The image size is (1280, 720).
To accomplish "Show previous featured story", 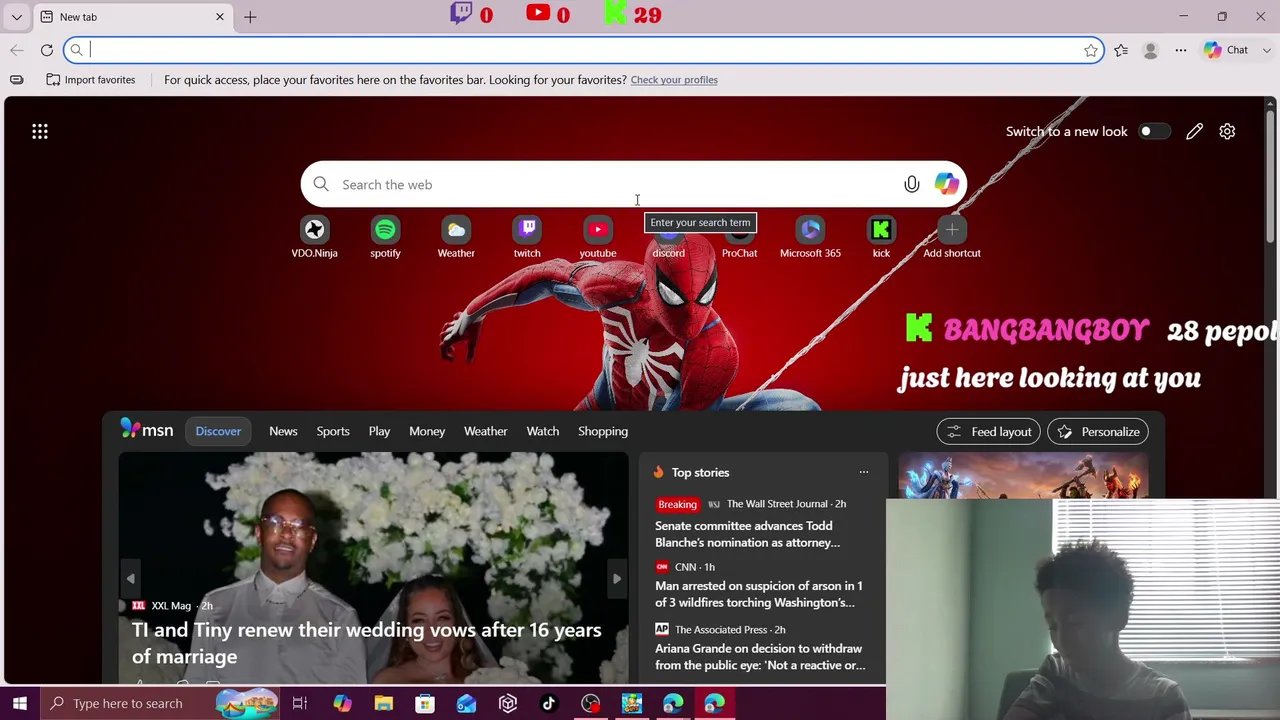I will [x=130, y=578].
